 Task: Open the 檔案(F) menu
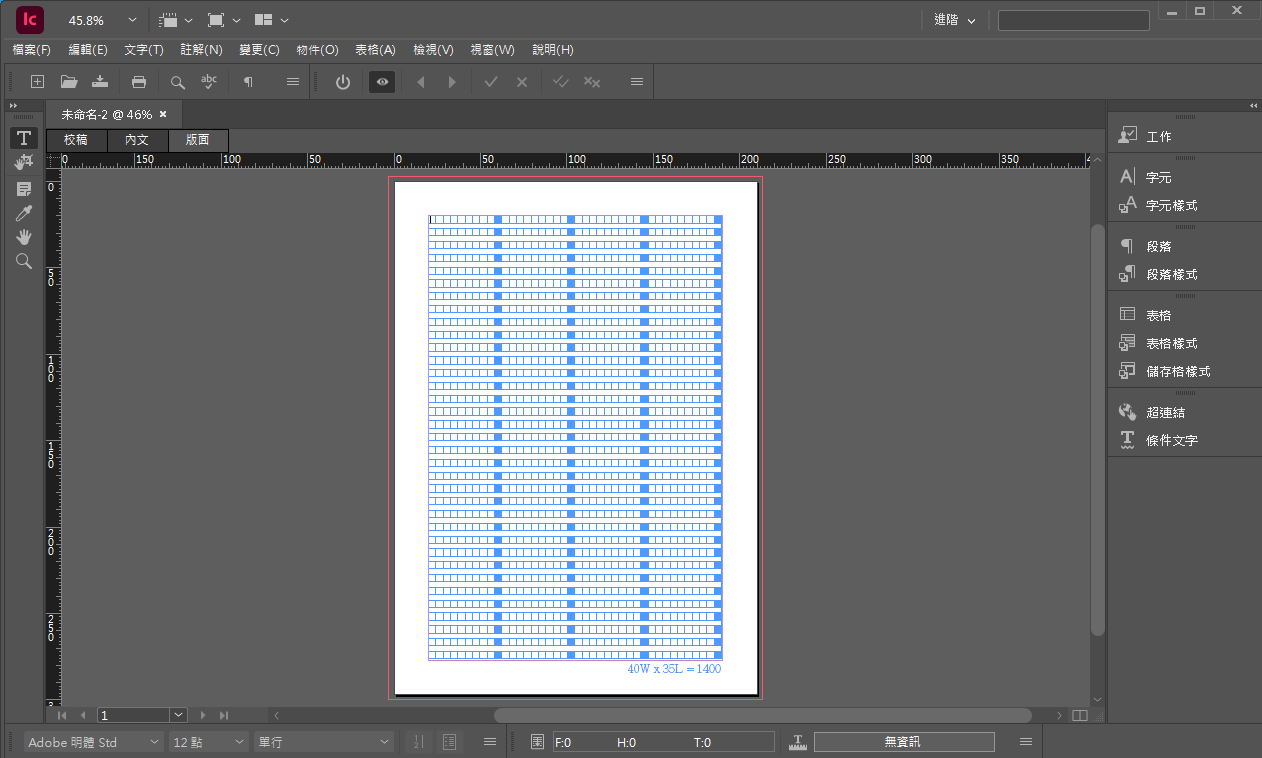click(x=32, y=50)
